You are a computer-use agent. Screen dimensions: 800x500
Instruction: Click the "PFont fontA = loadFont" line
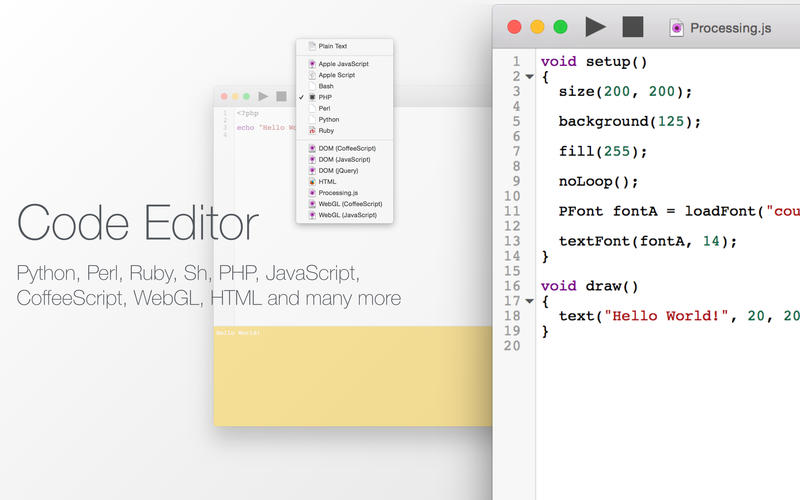679,211
